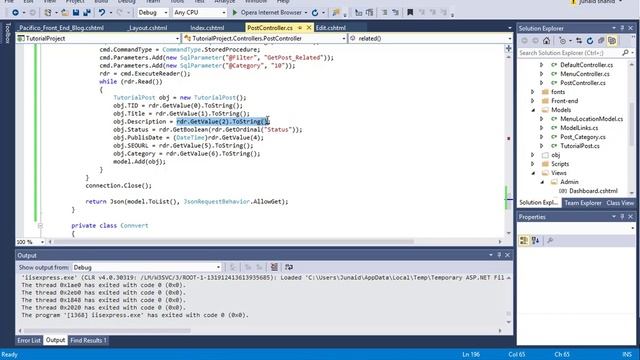Click the Save All icon
This screenshot has height=360, width=640.
87,13
